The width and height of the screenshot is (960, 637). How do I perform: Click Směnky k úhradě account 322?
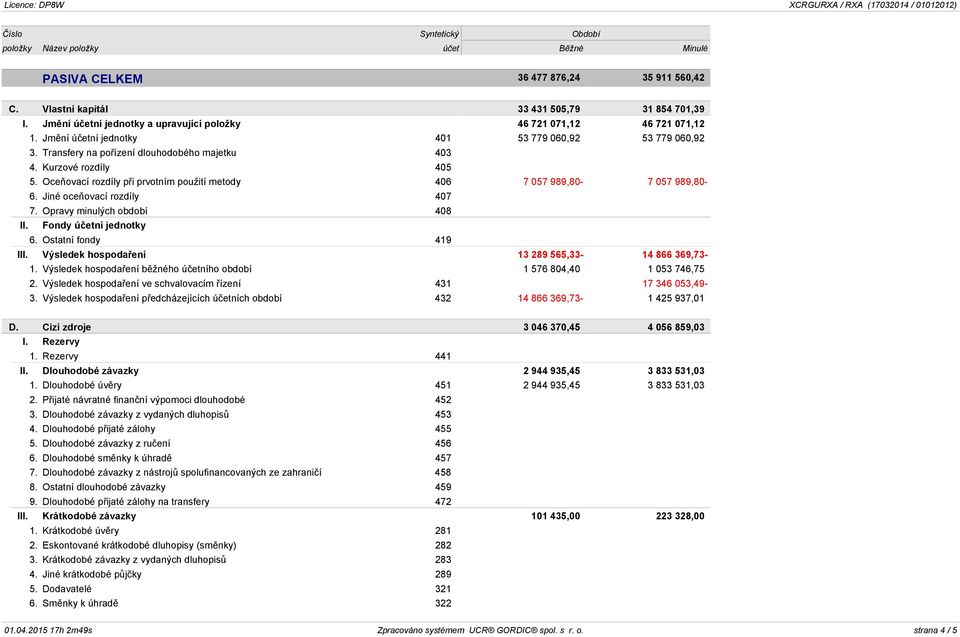coord(443,603)
